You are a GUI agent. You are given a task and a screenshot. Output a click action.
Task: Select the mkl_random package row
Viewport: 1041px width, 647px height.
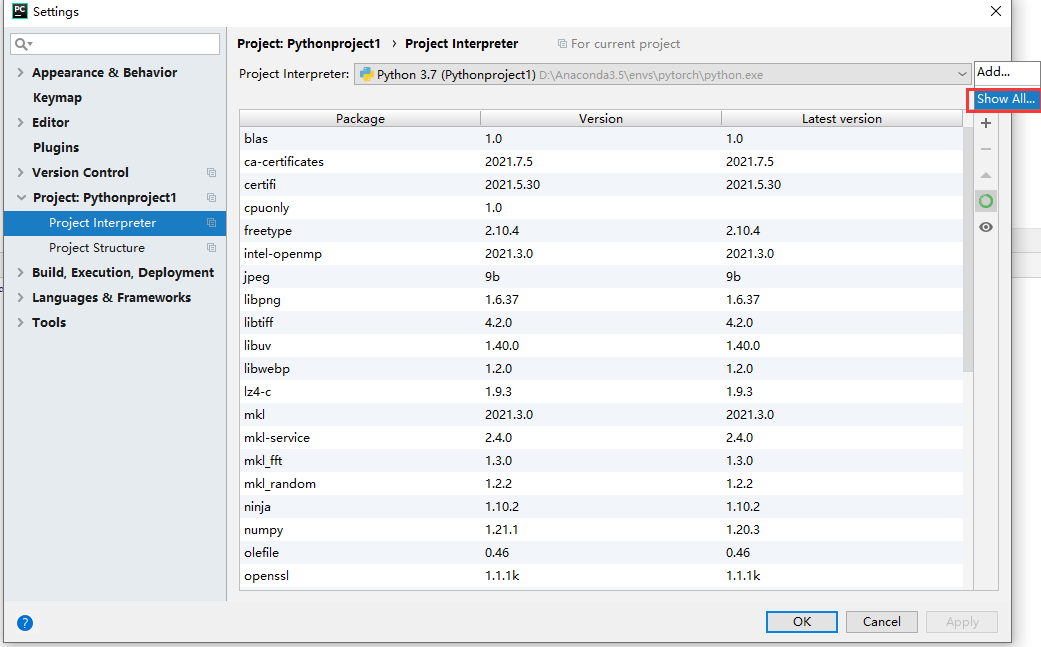(x=601, y=484)
